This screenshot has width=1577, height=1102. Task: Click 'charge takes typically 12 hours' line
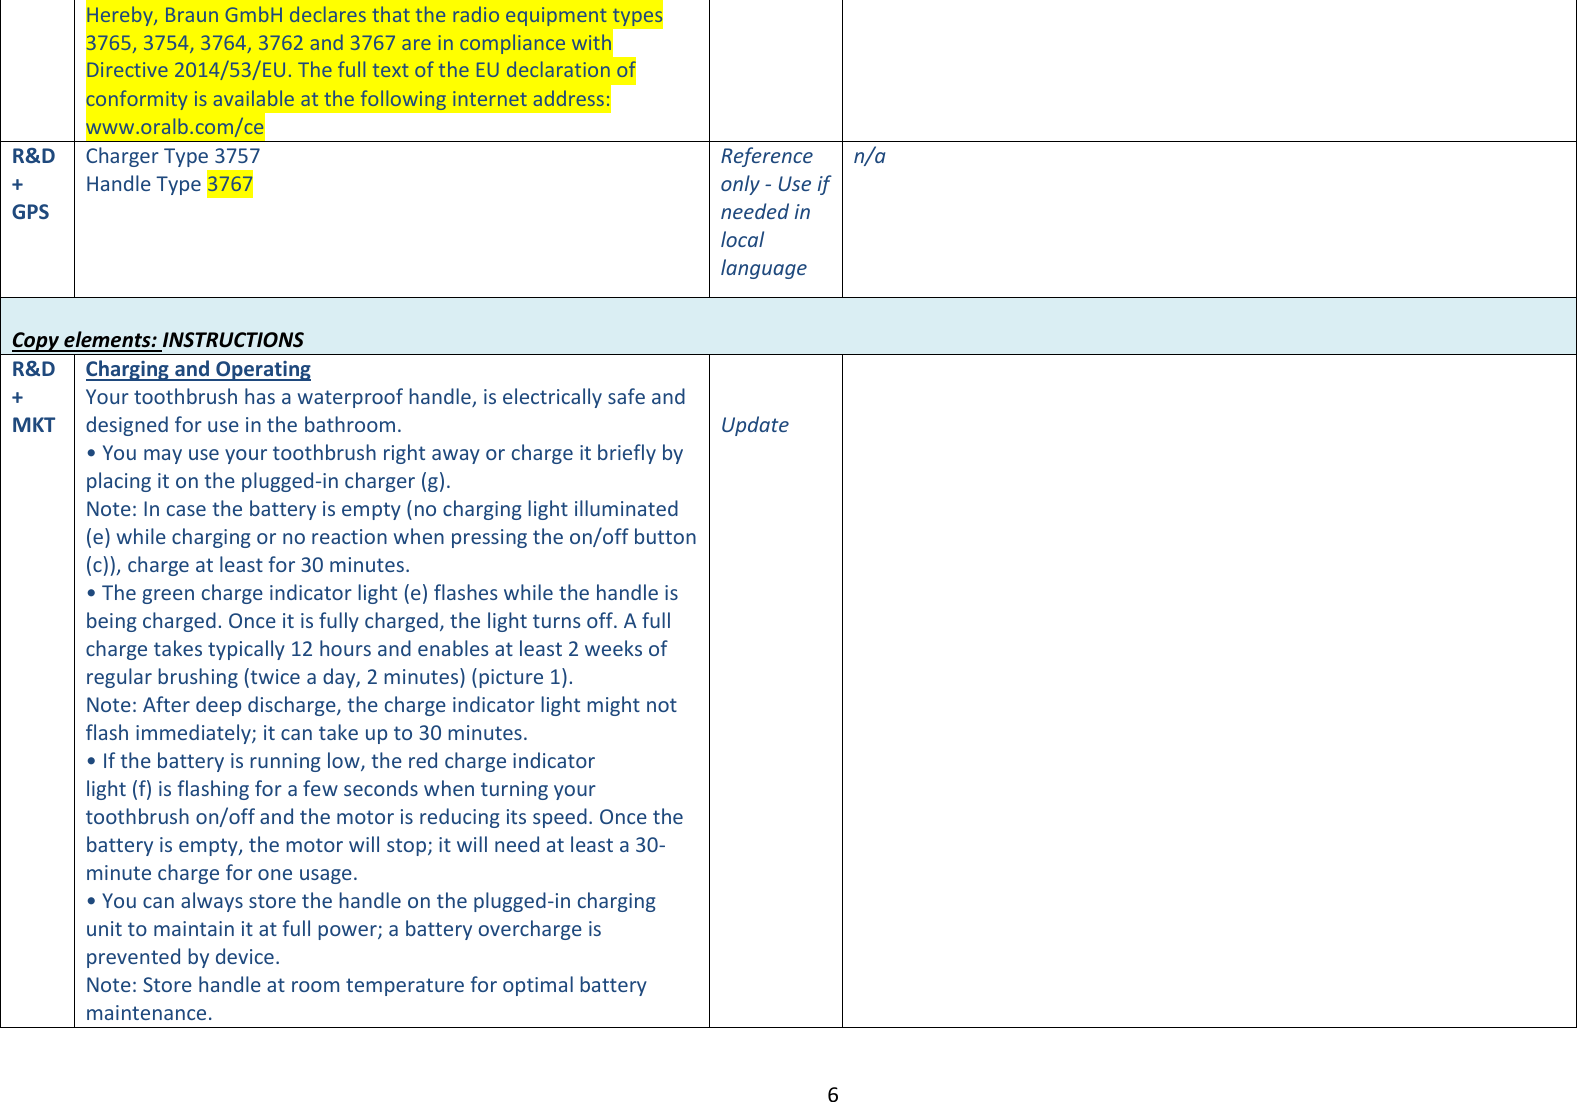pyautogui.click(x=376, y=649)
